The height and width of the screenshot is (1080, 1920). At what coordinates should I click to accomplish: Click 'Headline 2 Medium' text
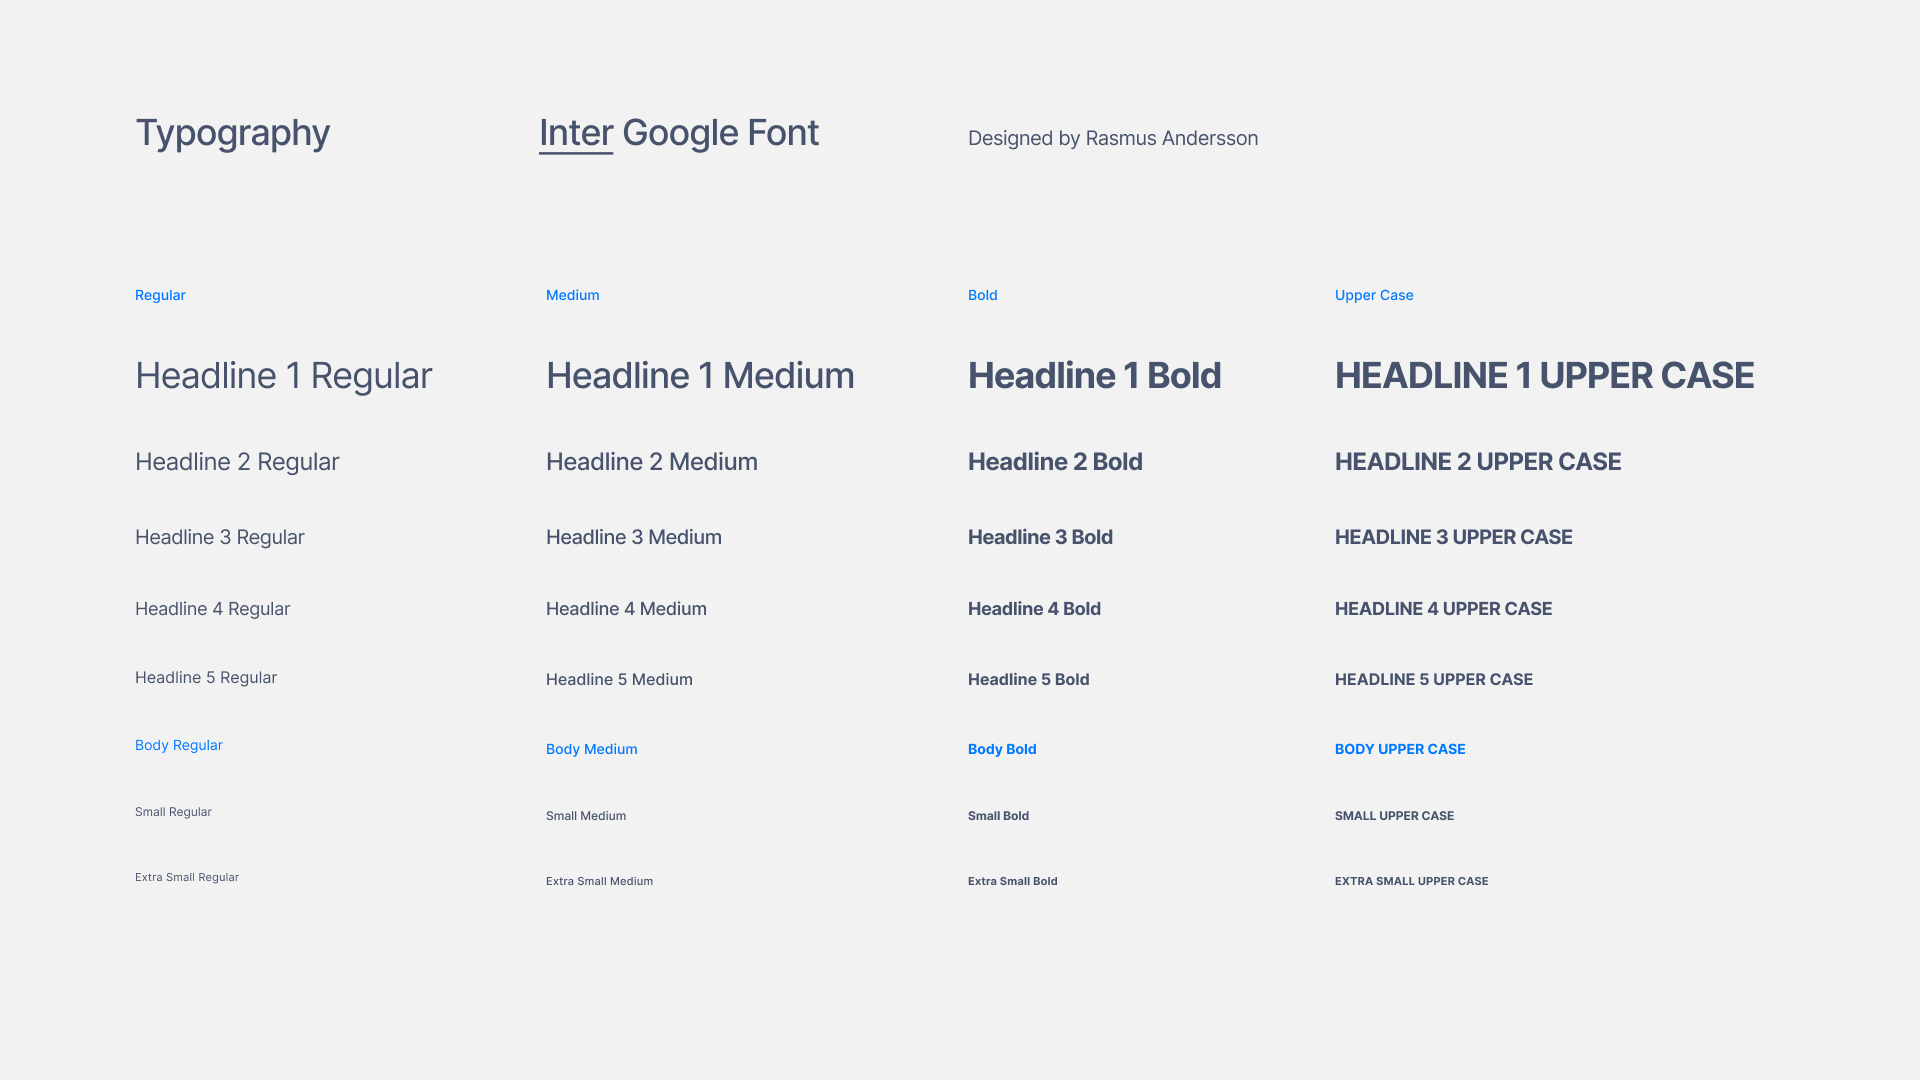[x=652, y=462]
